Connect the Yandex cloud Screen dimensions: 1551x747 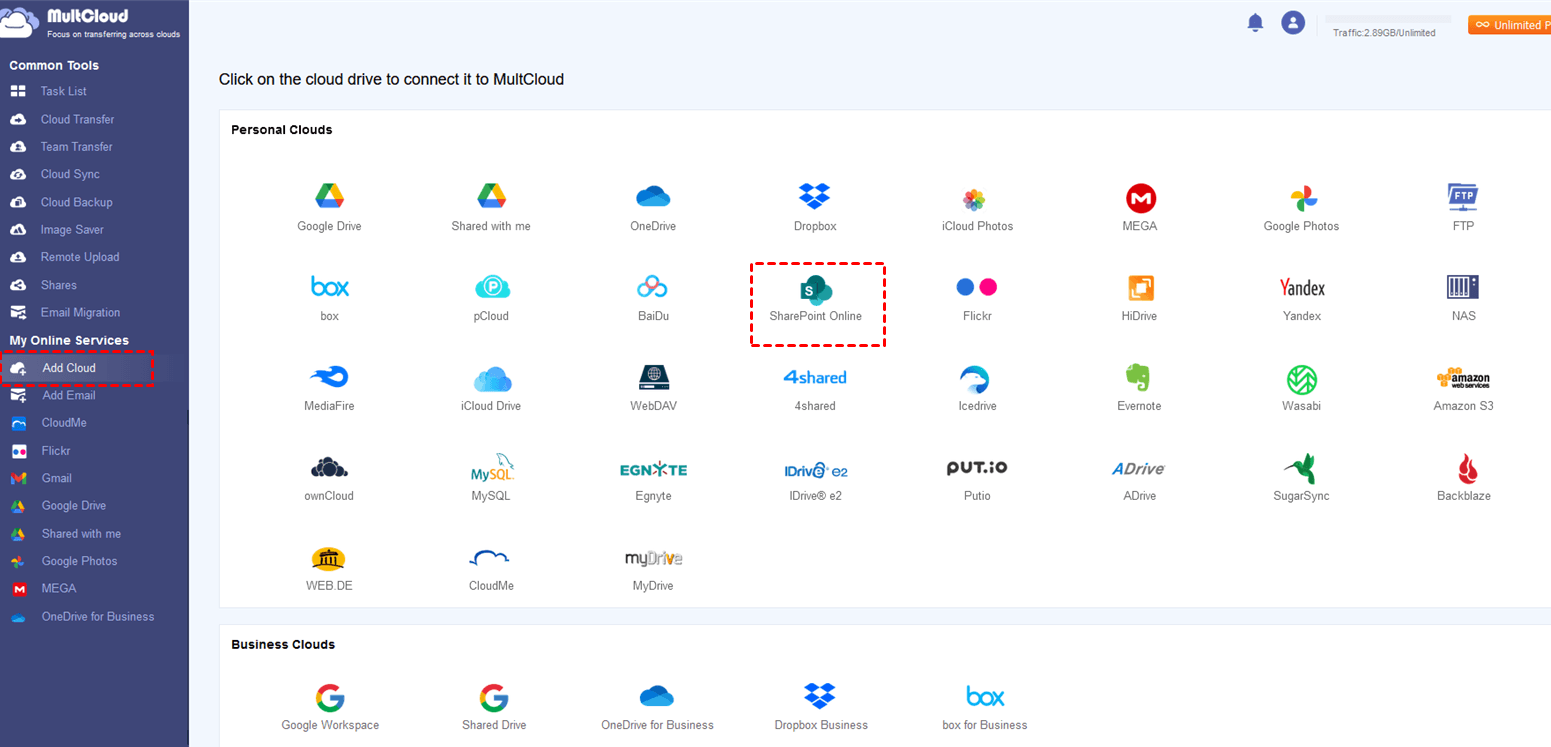click(1302, 288)
